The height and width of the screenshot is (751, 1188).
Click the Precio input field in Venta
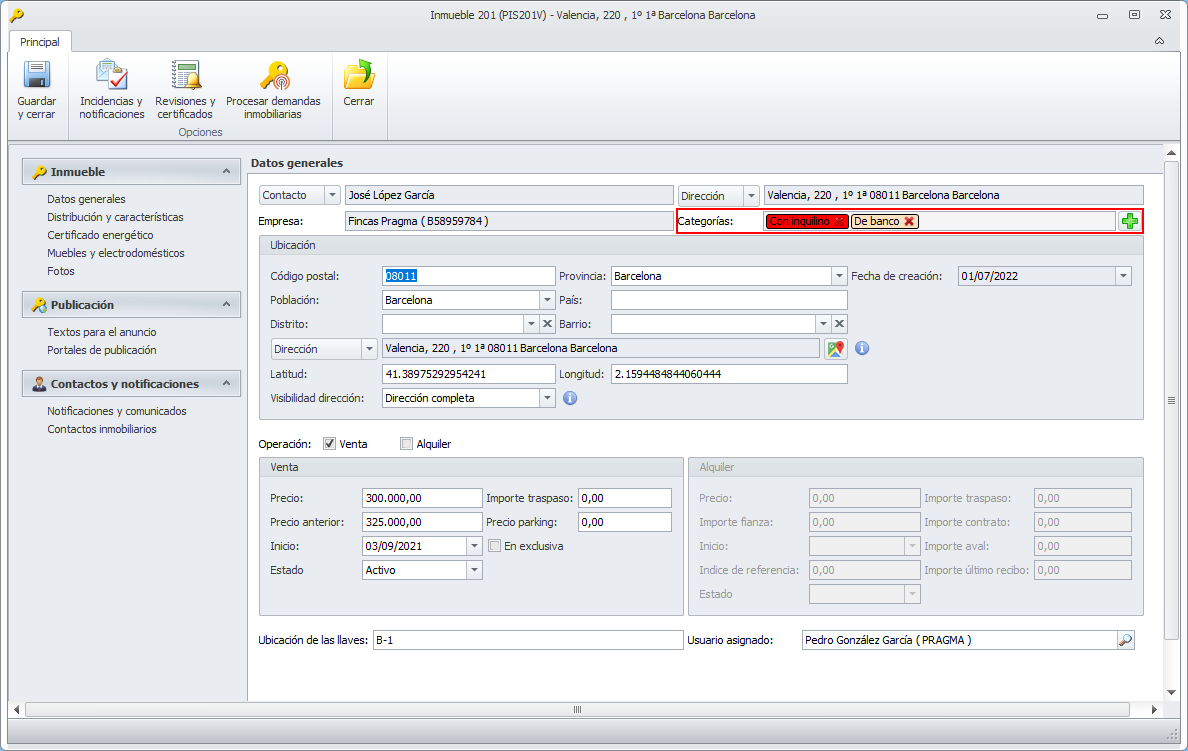pos(421,498)
